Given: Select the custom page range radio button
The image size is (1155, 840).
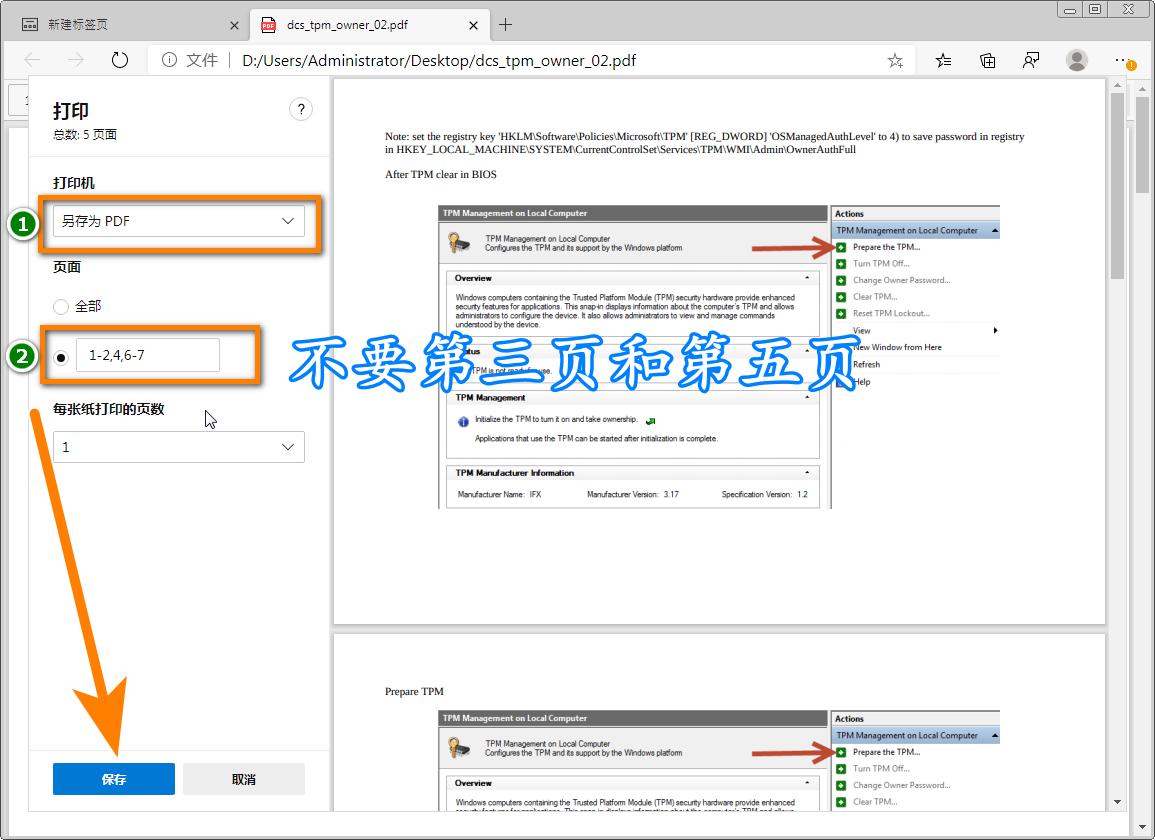Looking at the screenshot, I should pyautogui.click(x=60, y=355).
